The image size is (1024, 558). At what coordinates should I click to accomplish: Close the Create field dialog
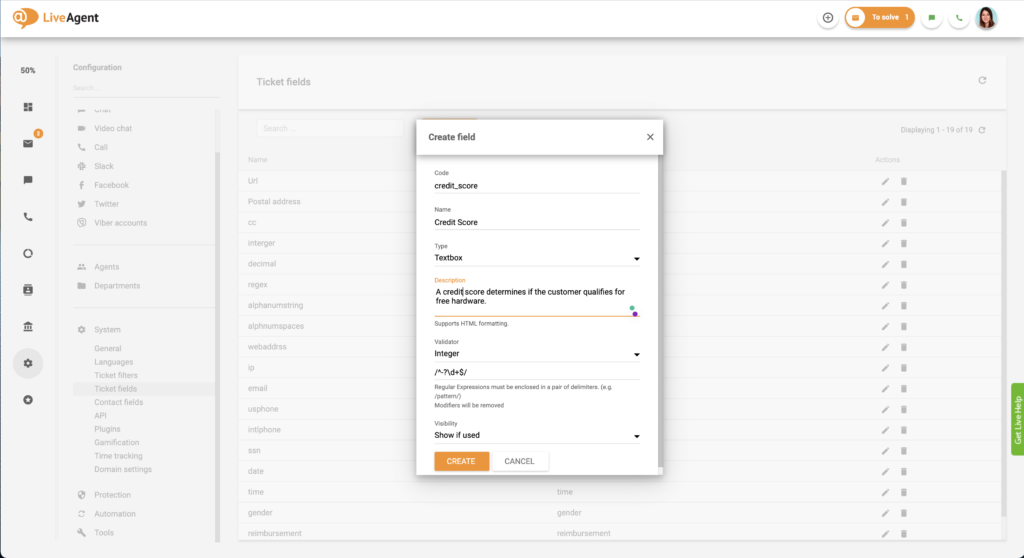coord(650,137)
